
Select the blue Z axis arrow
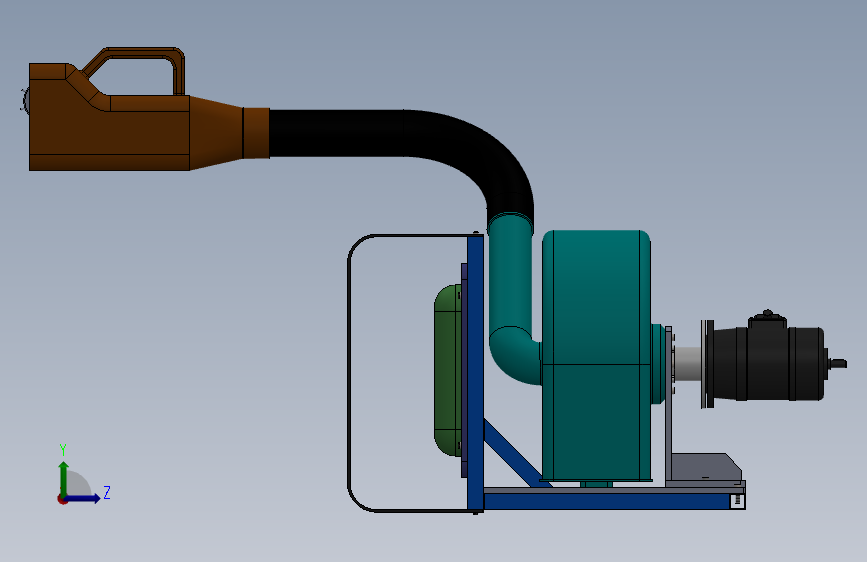click(x=83, y=498)
